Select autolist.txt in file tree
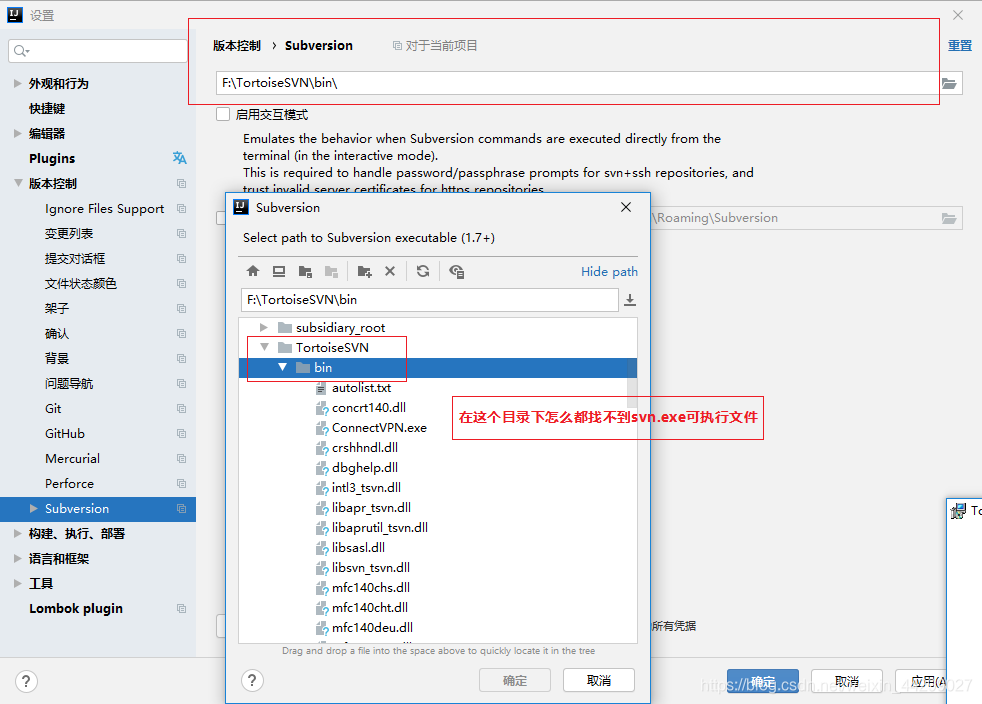The image size is (982, 704). (x=361, y=388)
